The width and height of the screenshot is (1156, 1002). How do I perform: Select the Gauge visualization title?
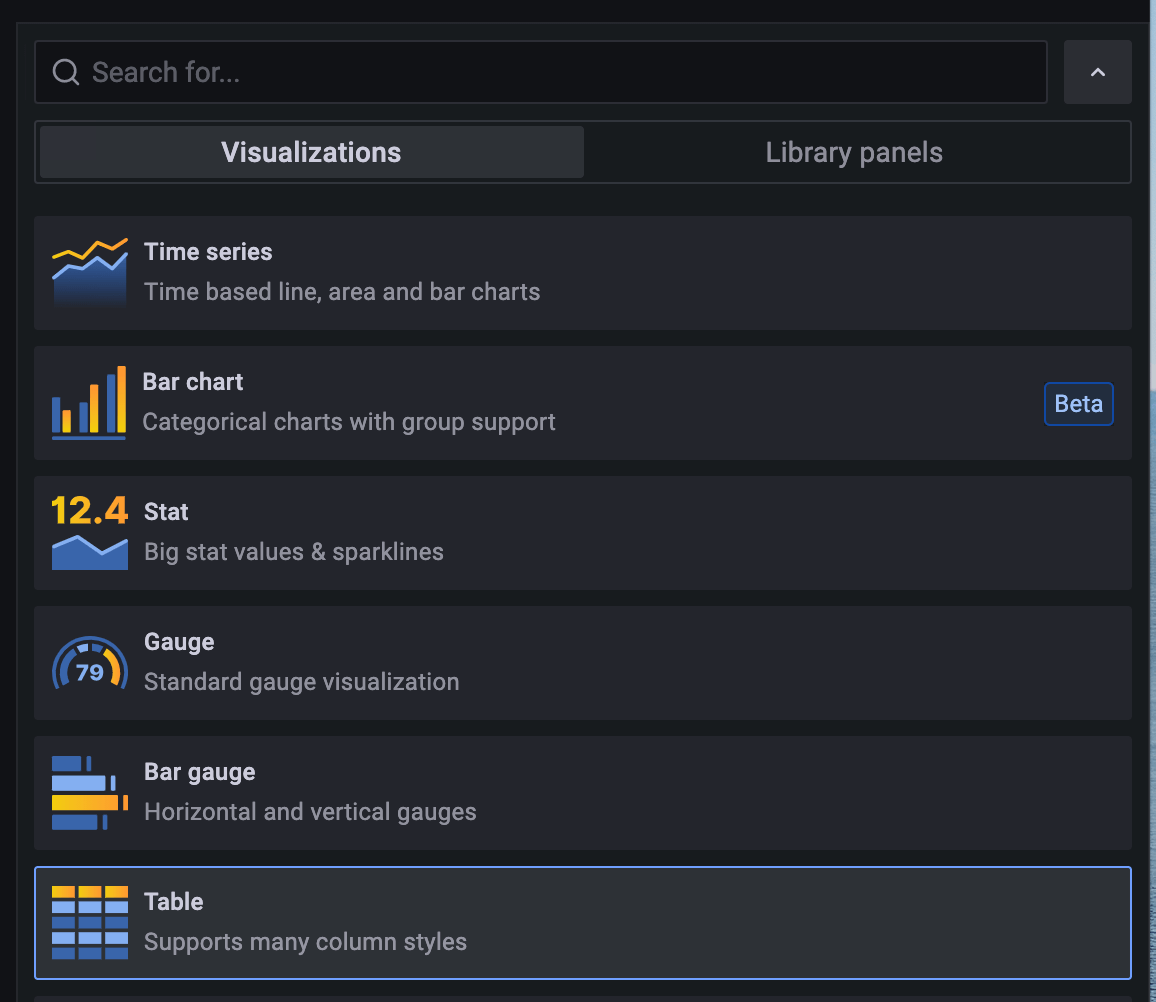179,642
